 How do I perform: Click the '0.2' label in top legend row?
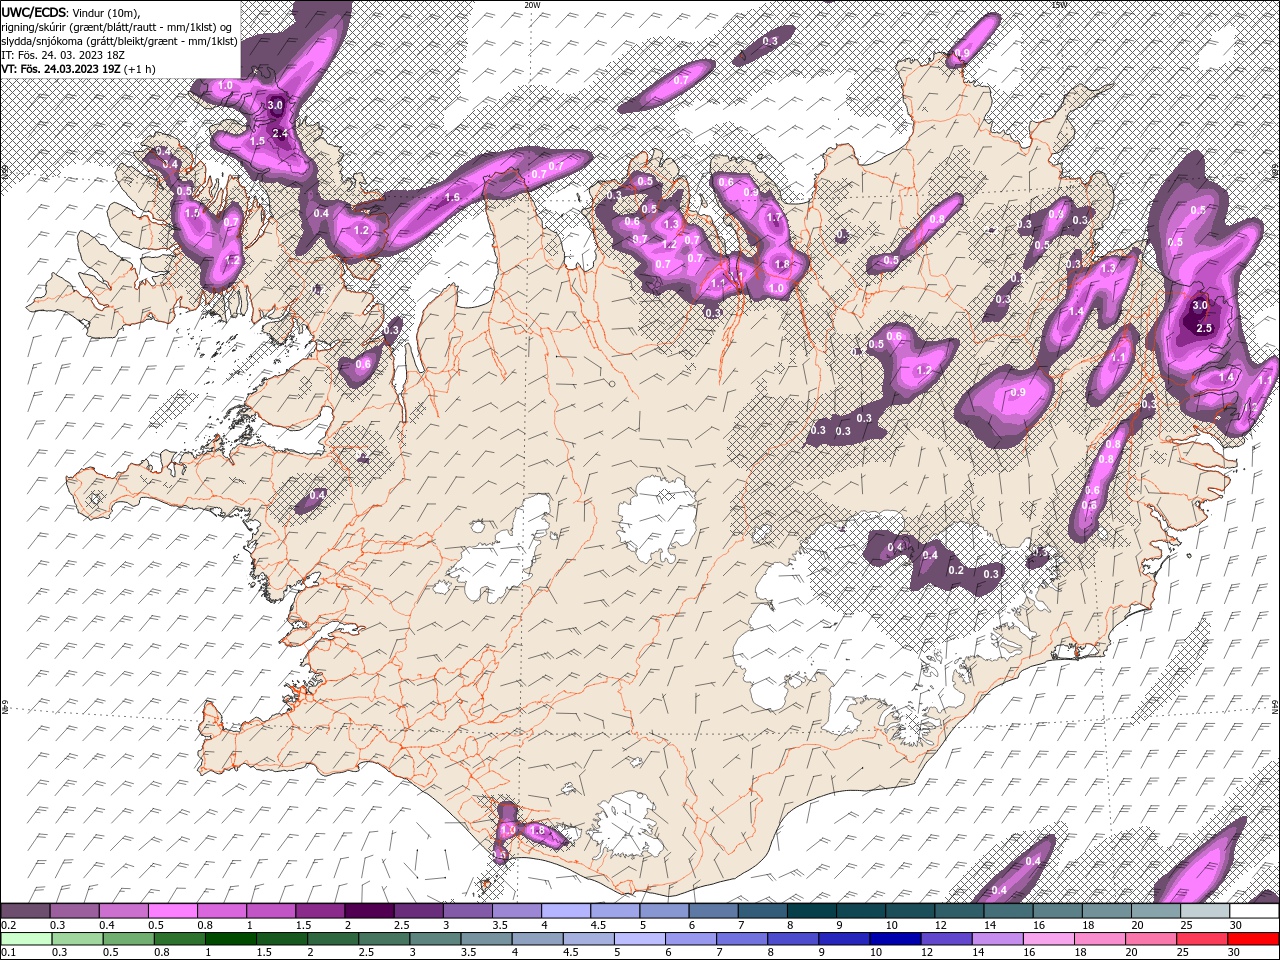[8, 925]
